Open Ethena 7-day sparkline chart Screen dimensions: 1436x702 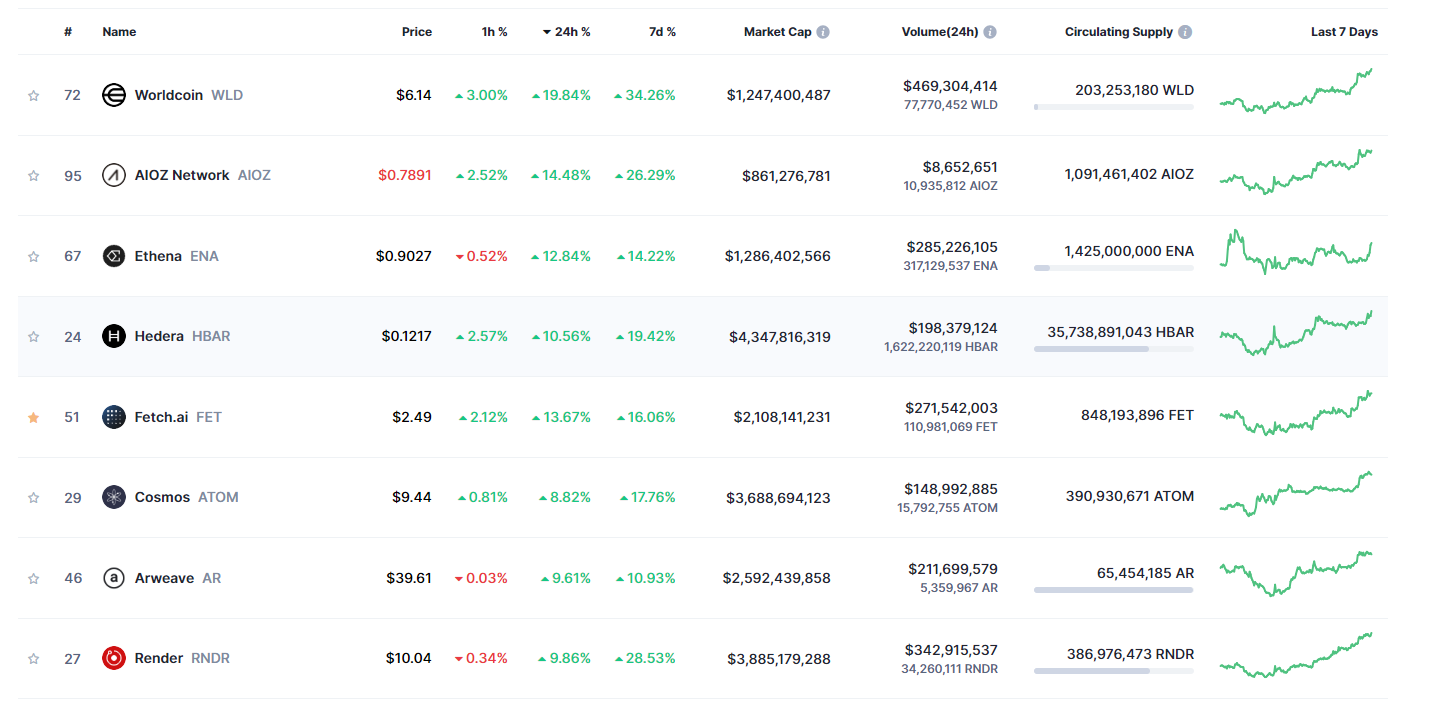click(x=1296, y=252)
